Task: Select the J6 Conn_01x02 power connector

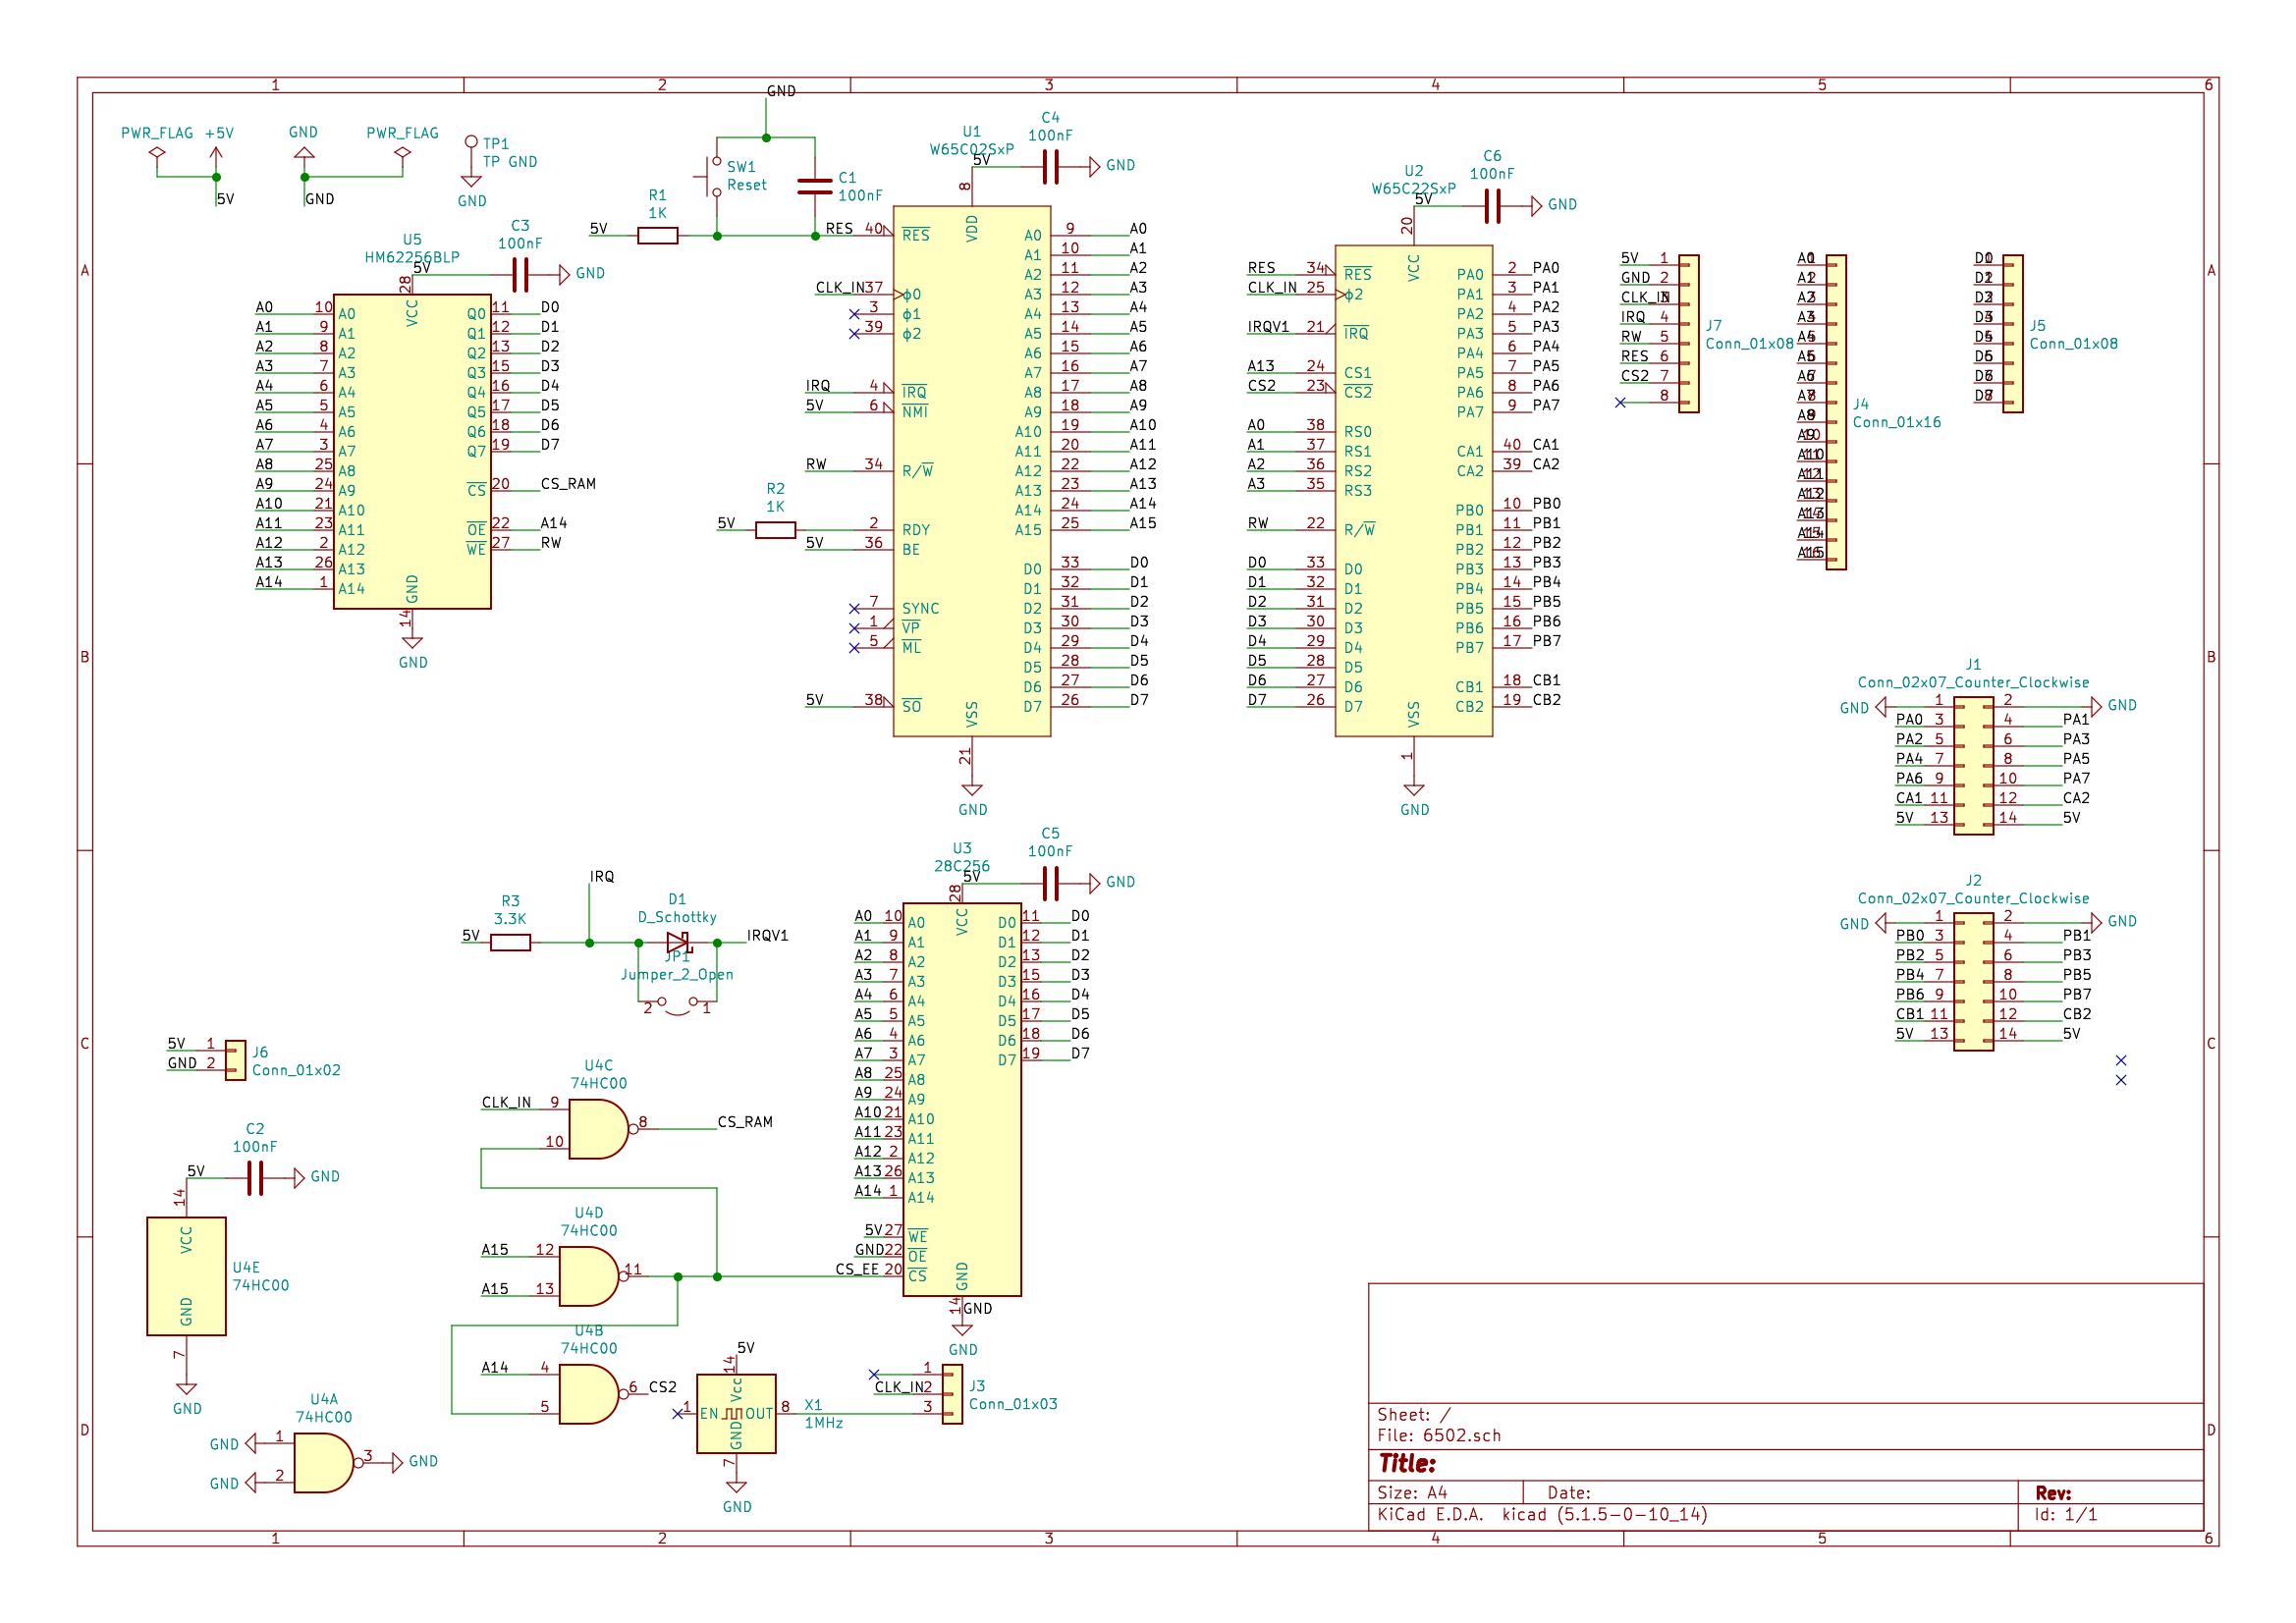Action: (x=235, y=1060)
